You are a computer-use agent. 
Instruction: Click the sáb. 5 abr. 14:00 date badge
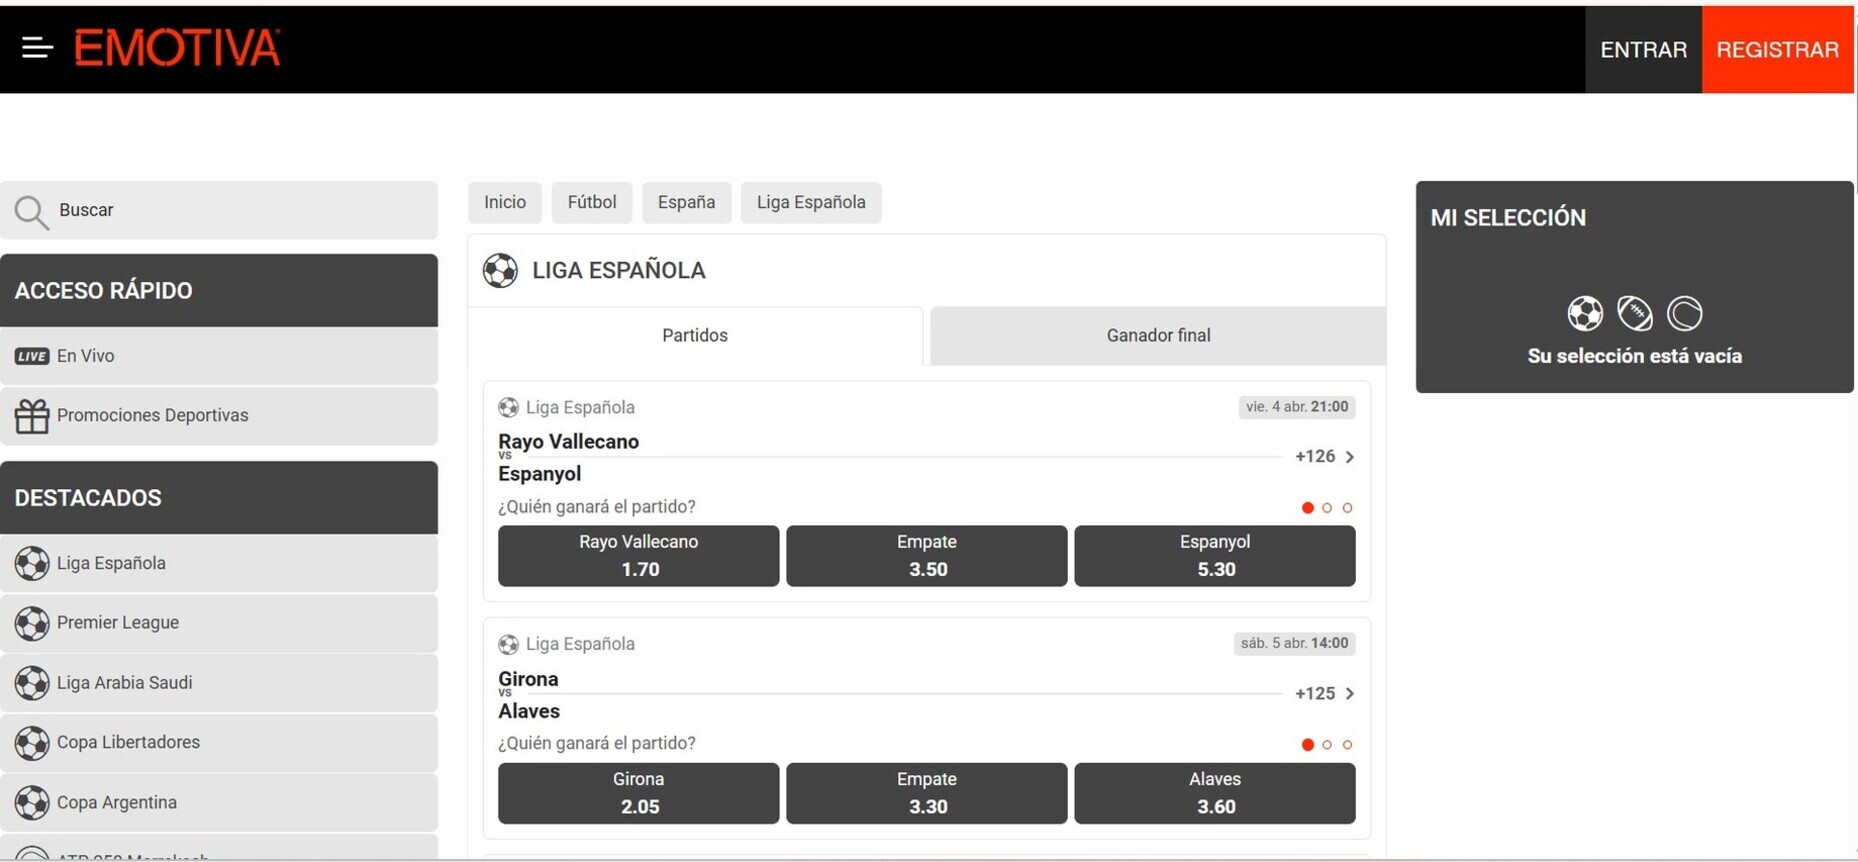pos(1294,644)
